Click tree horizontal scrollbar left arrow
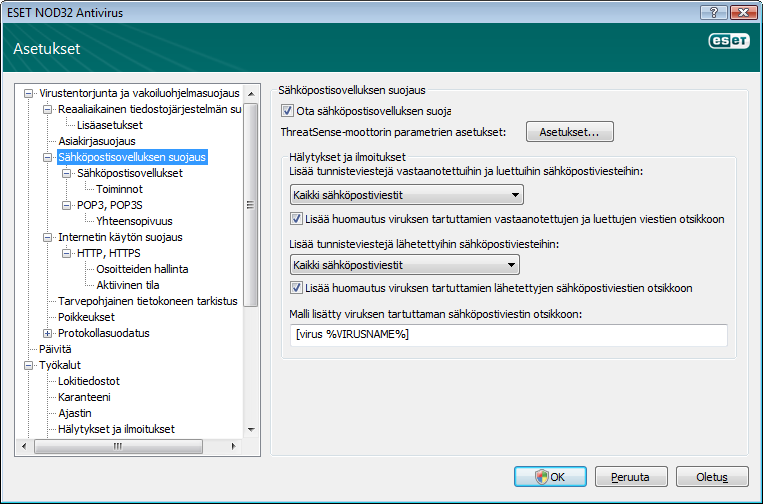Screen dimensions: 763x504 pos(24,446)
